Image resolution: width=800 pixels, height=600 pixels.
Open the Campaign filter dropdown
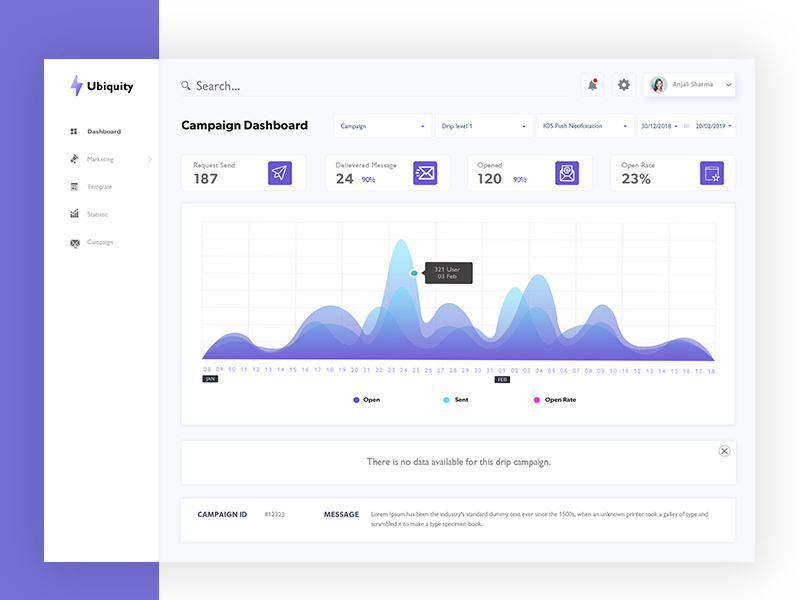pos(381,126)
